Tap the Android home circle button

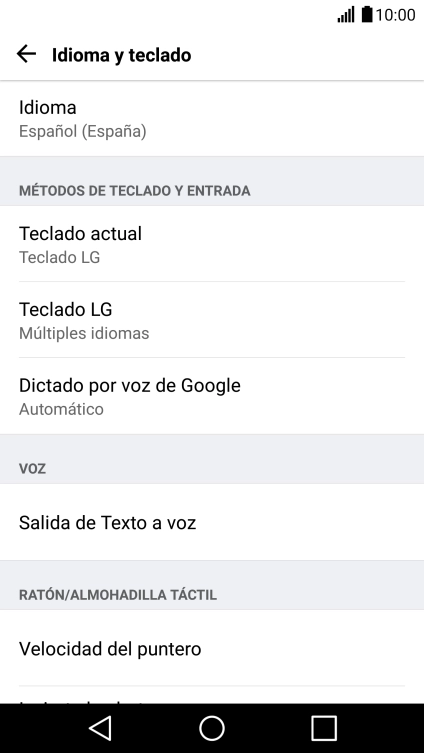point(212,728)
